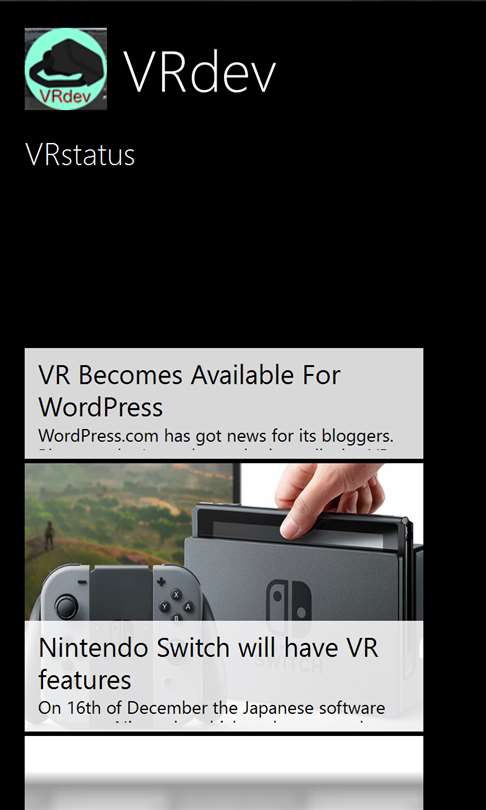Tap the Joy-Con analog stick in photo
The height and width of the screenshot is (810, 486).
67,606
